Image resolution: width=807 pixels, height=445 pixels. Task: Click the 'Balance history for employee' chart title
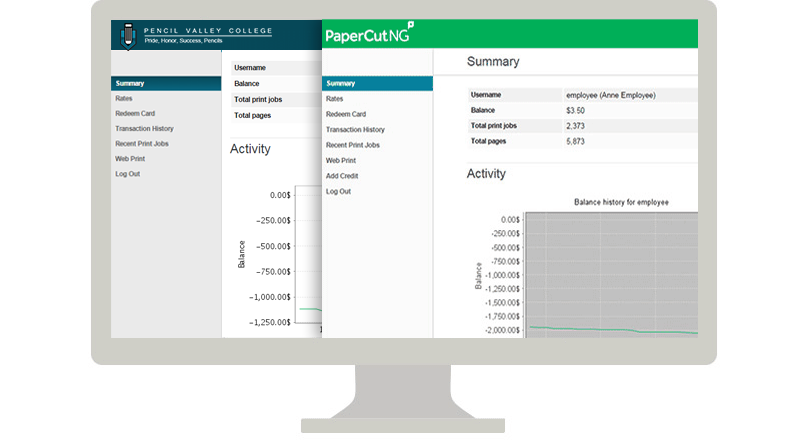pos(621,202)
